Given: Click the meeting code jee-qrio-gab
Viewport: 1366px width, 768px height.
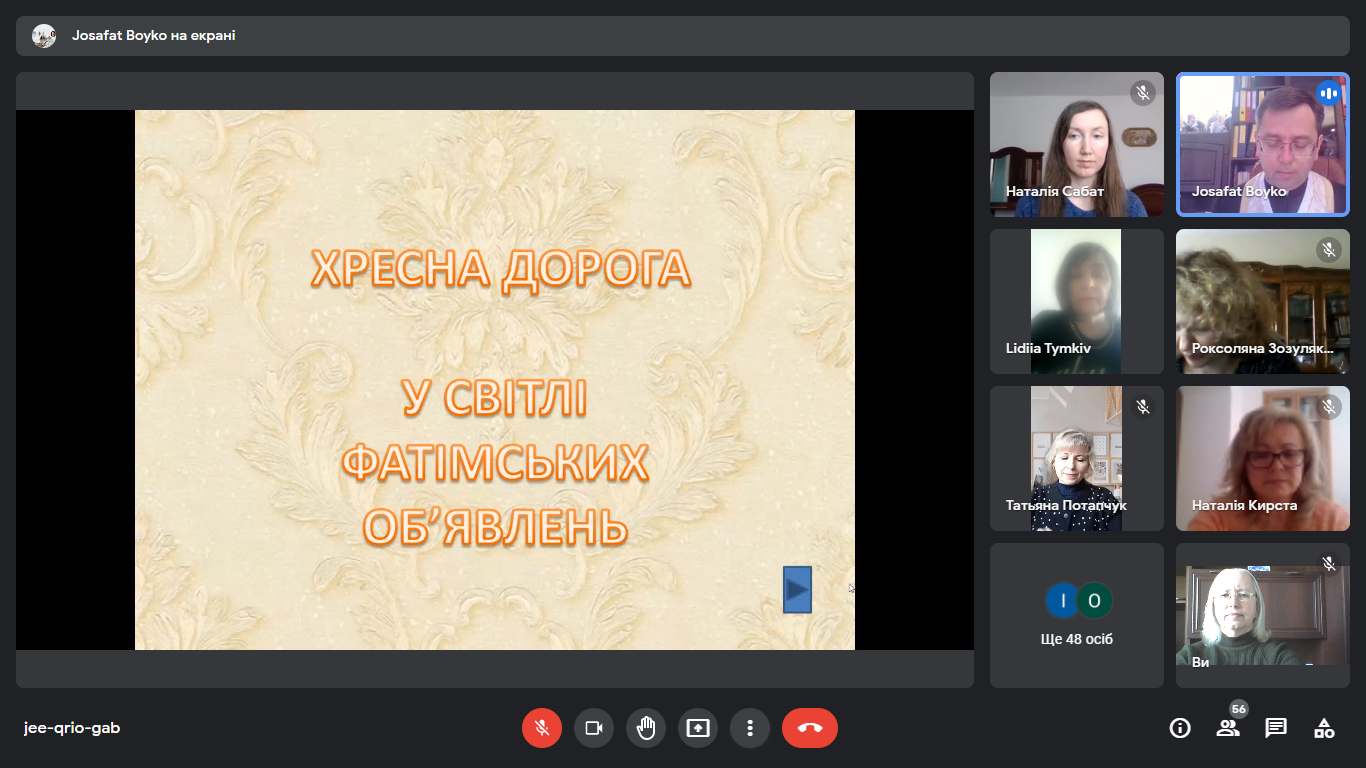Looking at the screenshot, I should point(72,728).
